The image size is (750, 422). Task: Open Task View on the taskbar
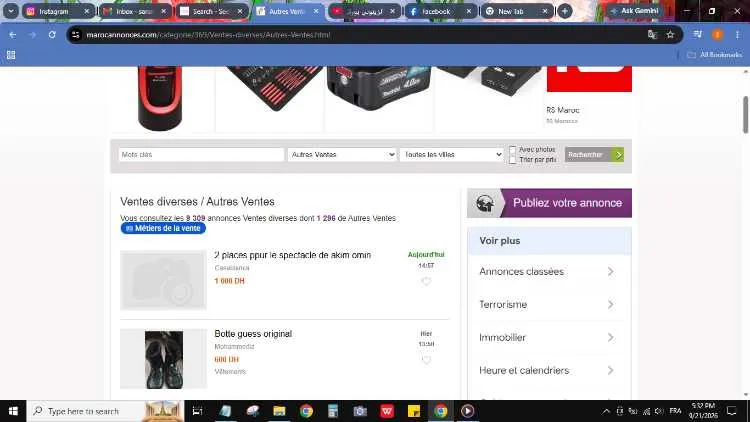click(197, 411)
